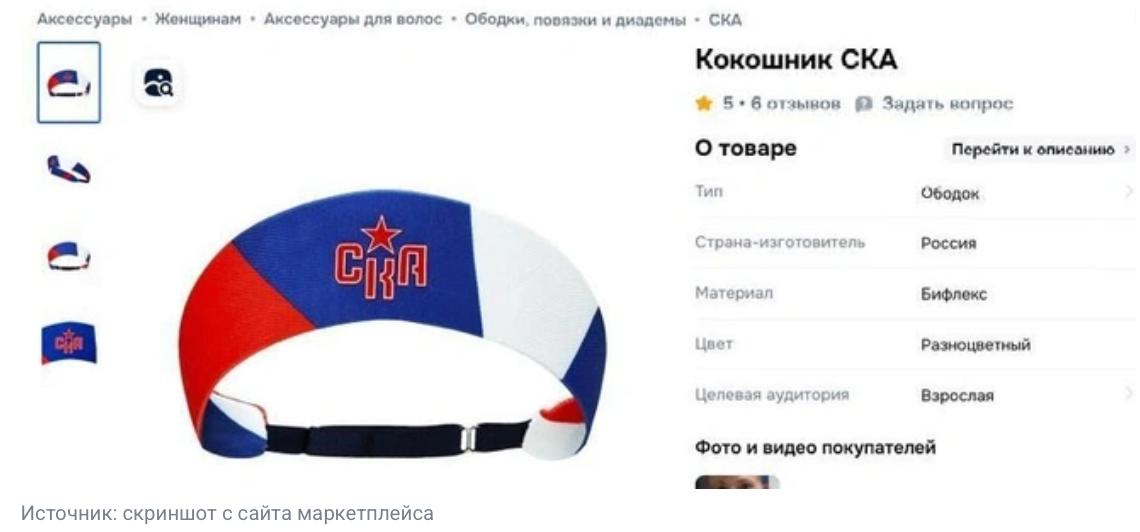Expand the Целевая аудитория row chevron

tap(1128, 394)
